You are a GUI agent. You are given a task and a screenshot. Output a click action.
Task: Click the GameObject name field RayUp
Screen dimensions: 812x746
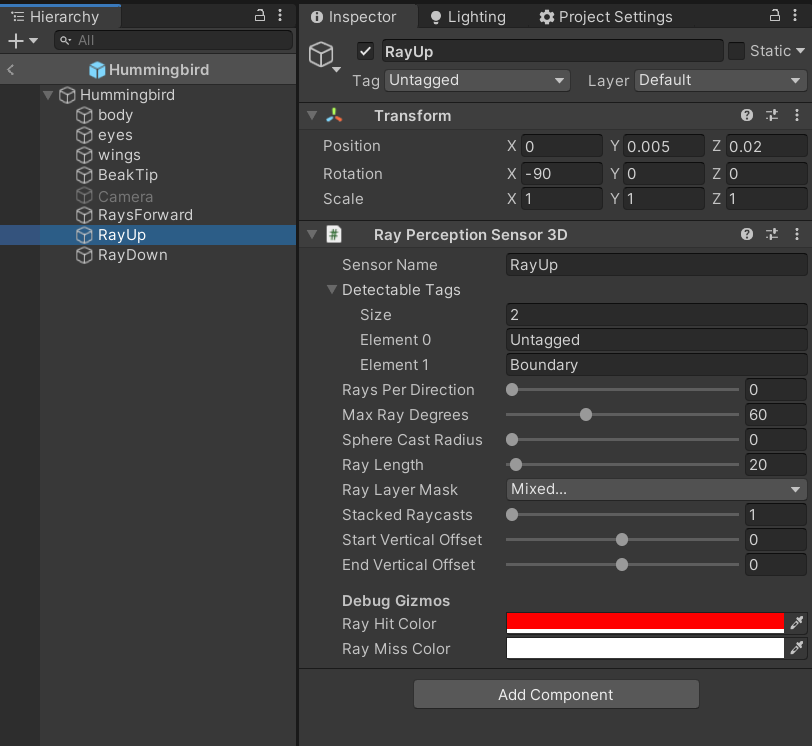pos(553,51)
